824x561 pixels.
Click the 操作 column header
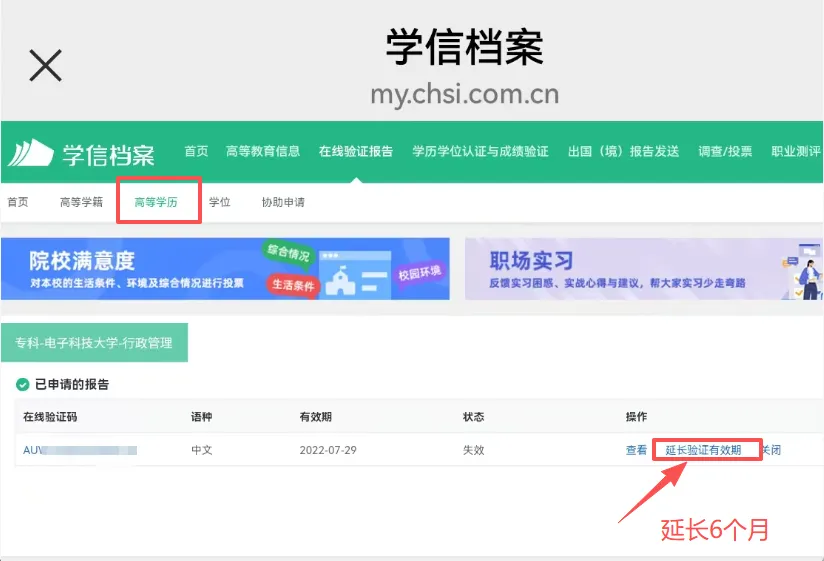636,417
